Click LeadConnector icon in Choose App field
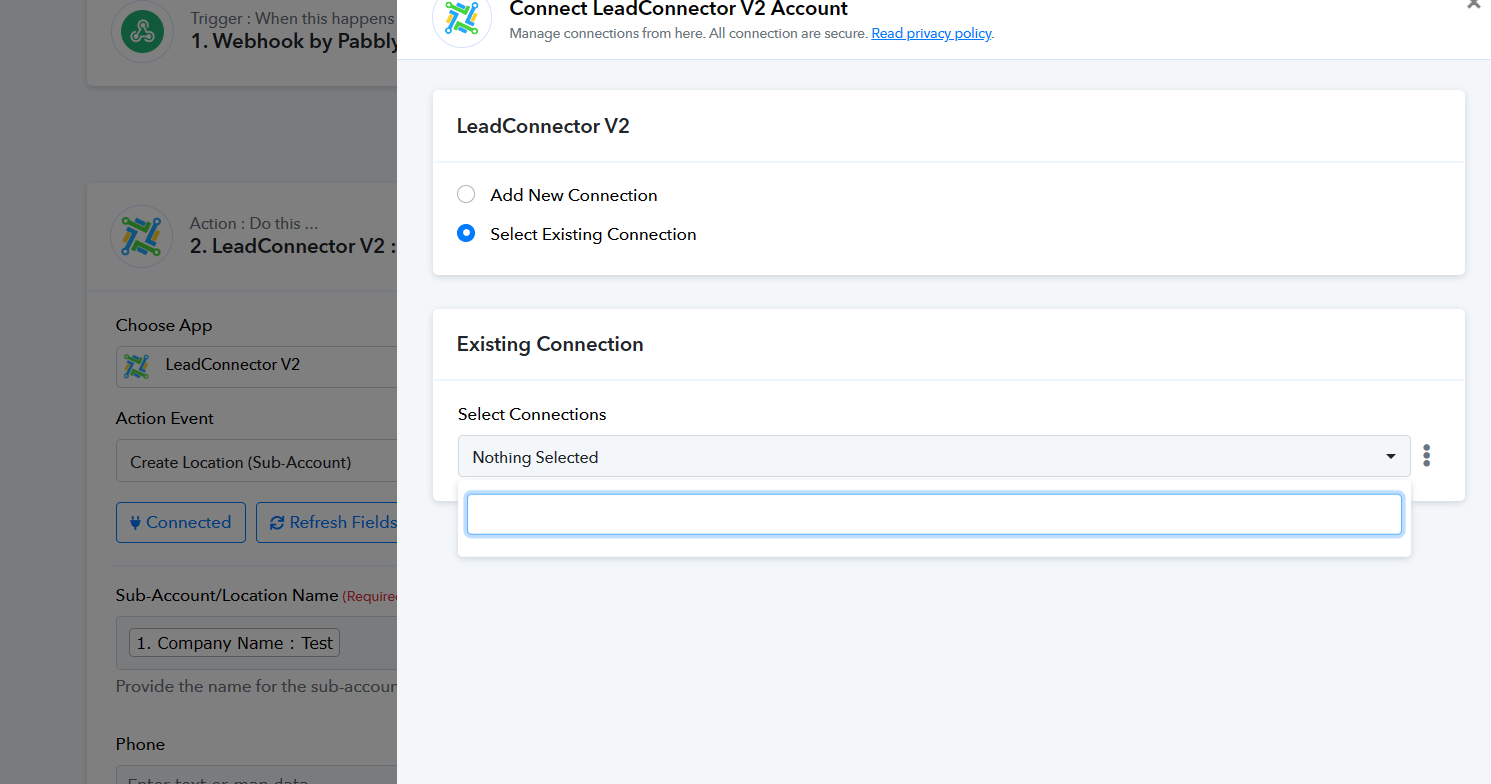The image size is (1491, 784). [x=136, y=366]
